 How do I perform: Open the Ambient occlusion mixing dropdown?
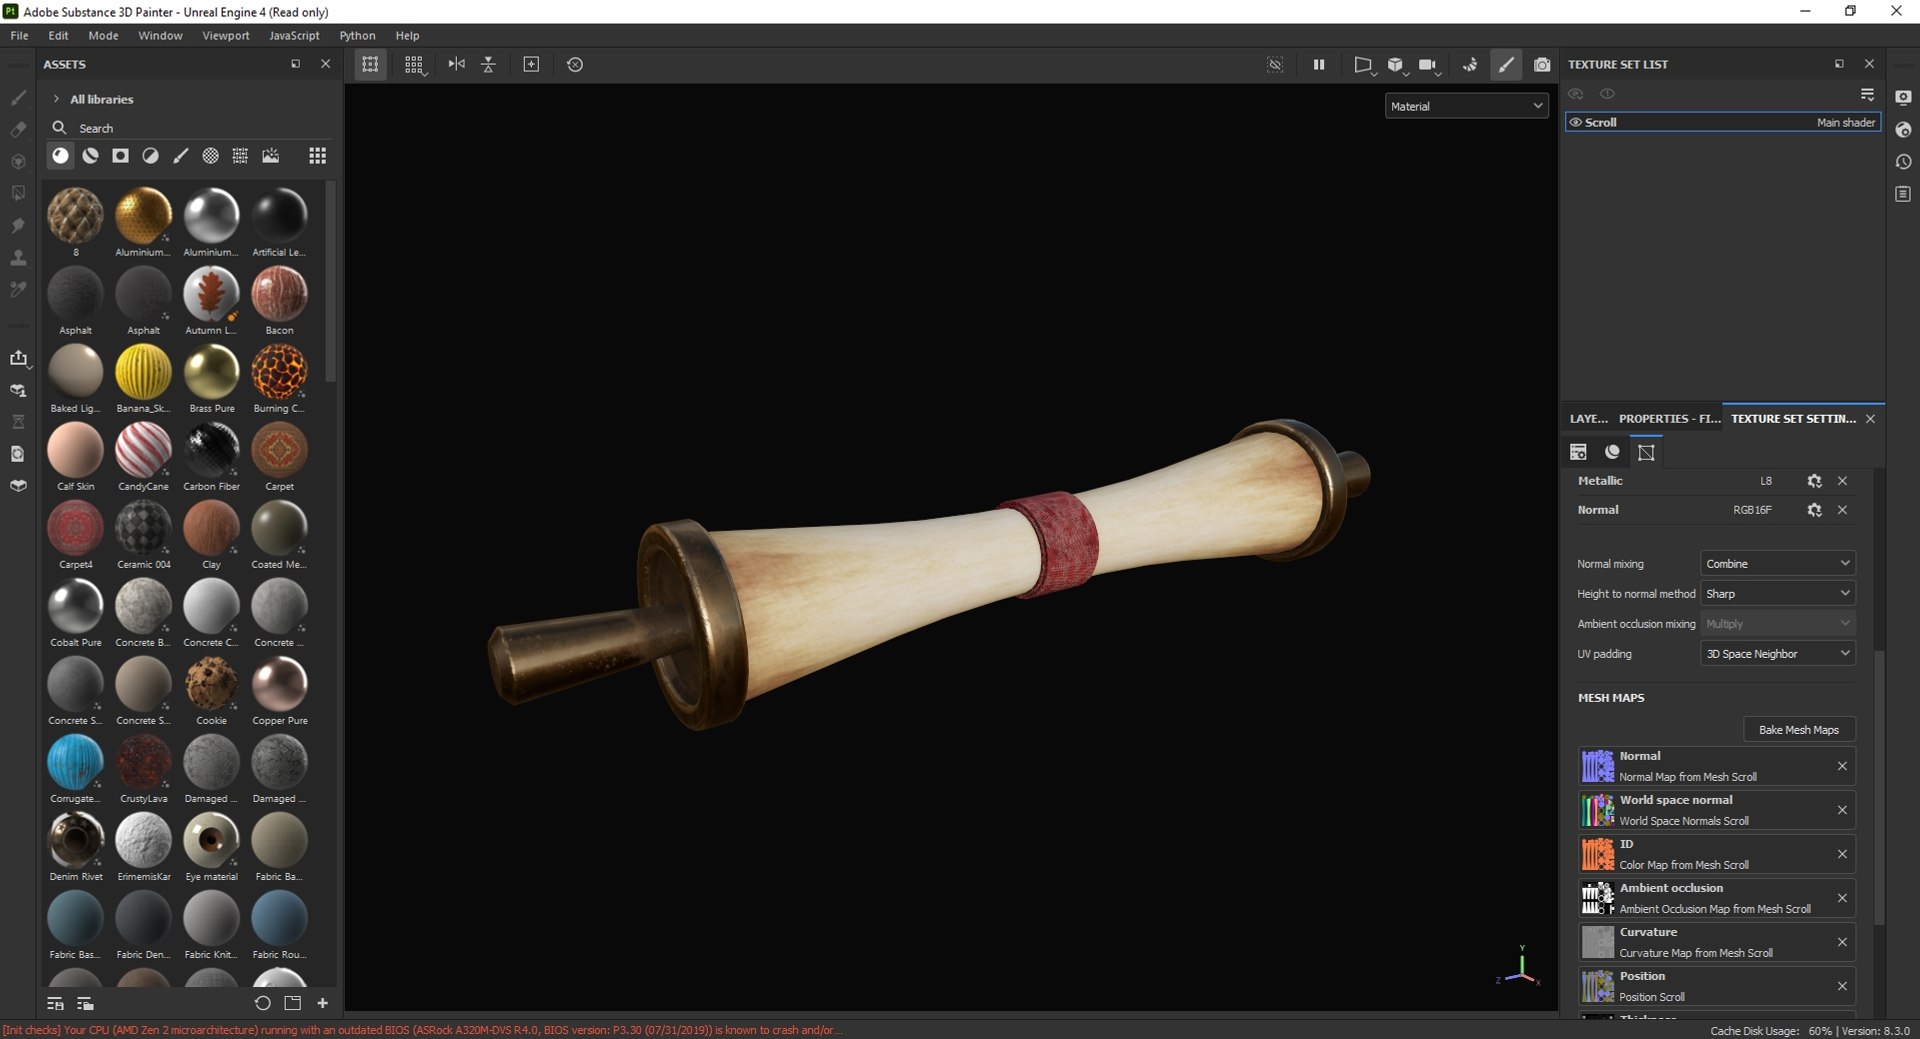coord(1777,624)
